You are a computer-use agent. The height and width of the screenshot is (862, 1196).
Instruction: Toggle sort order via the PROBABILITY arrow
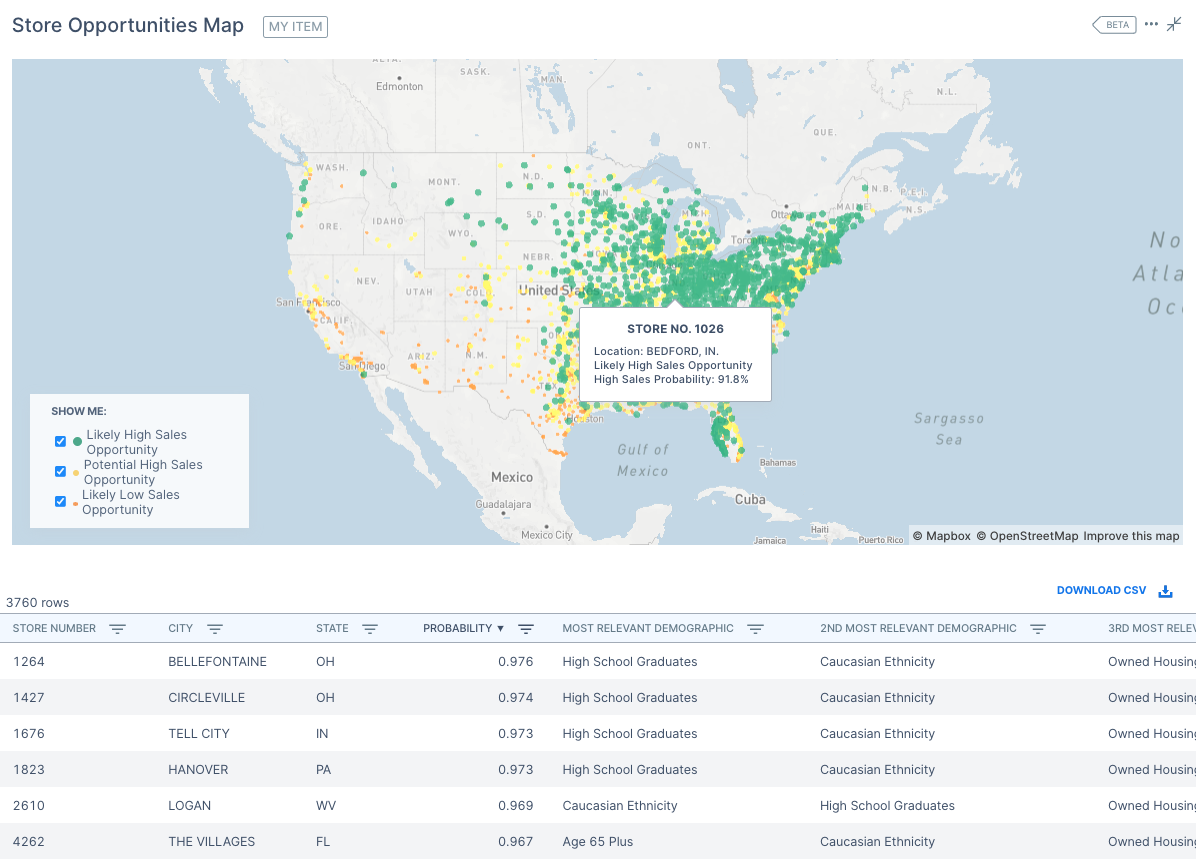pos(500,628)
